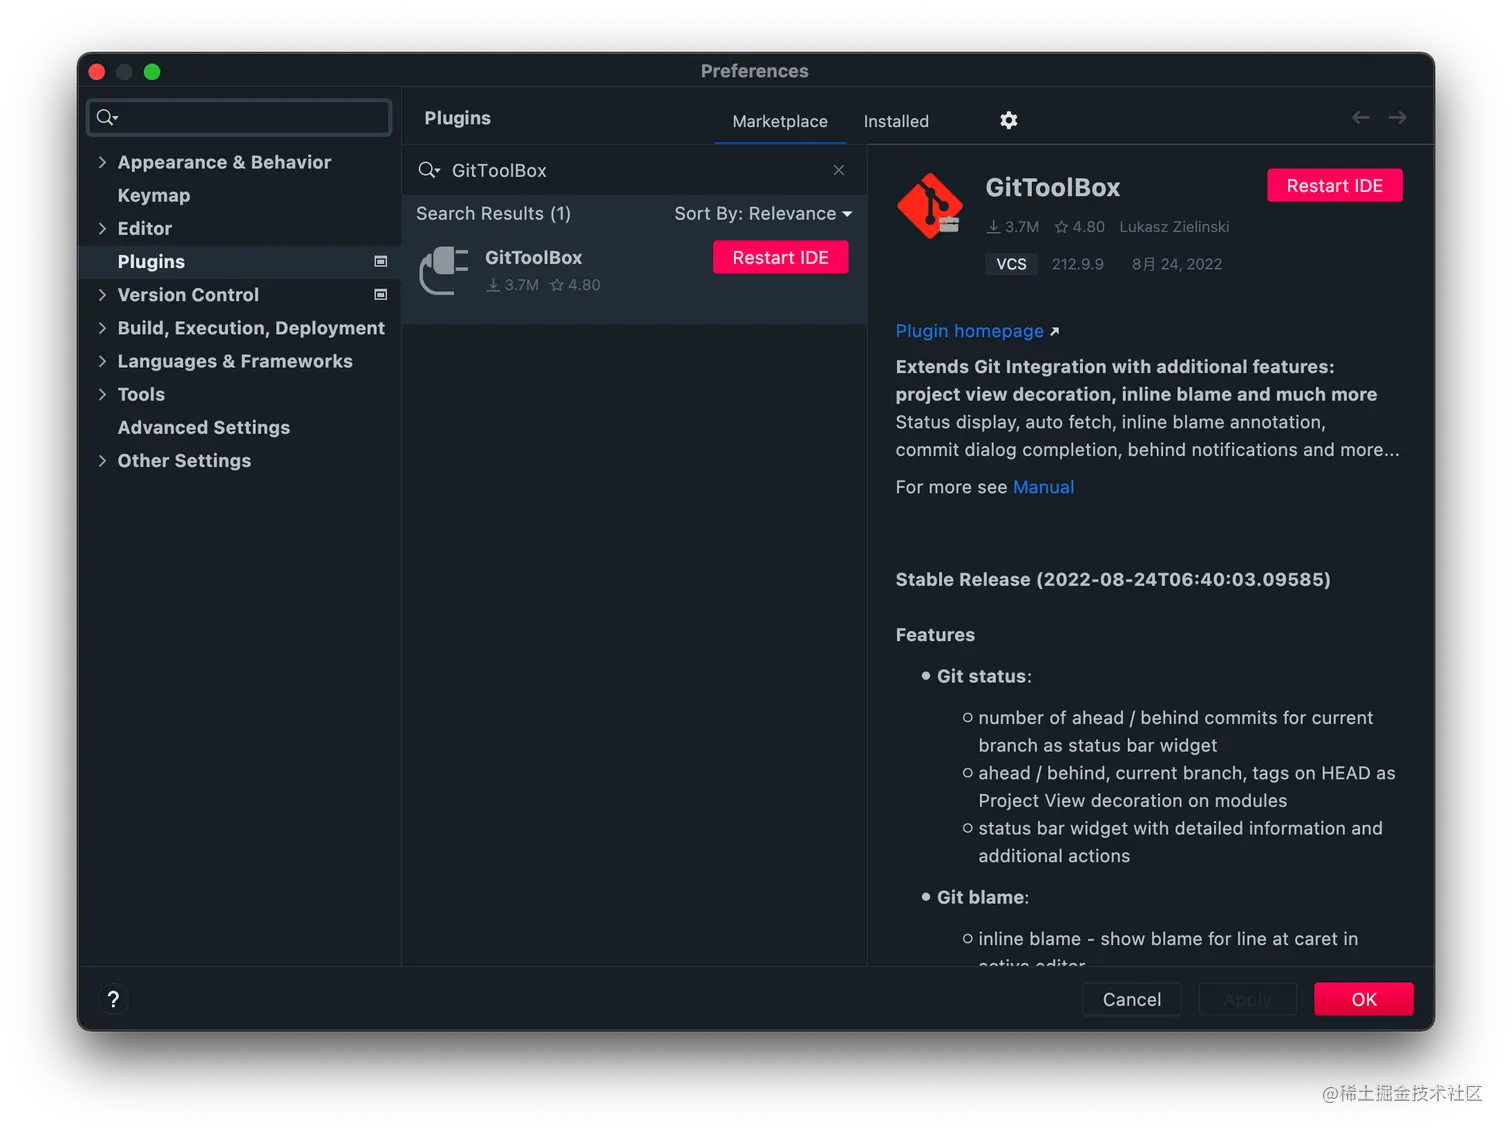Switch to the Installed tab
Viewport: 1512px width, 1133px height.
click(896, 121)
